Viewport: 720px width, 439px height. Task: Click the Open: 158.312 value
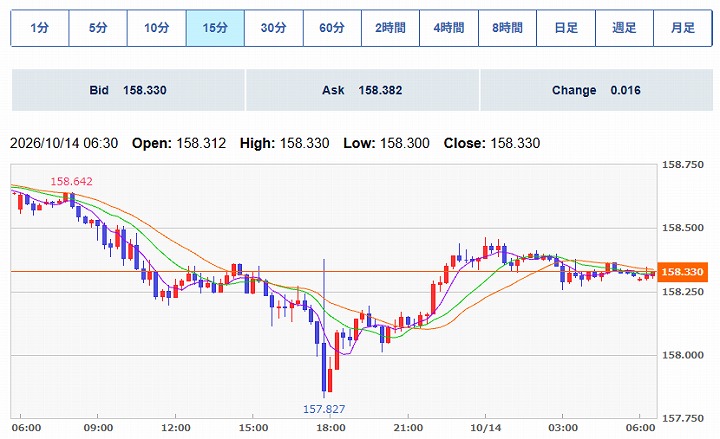pyautogui.click(x=179, y=143)
